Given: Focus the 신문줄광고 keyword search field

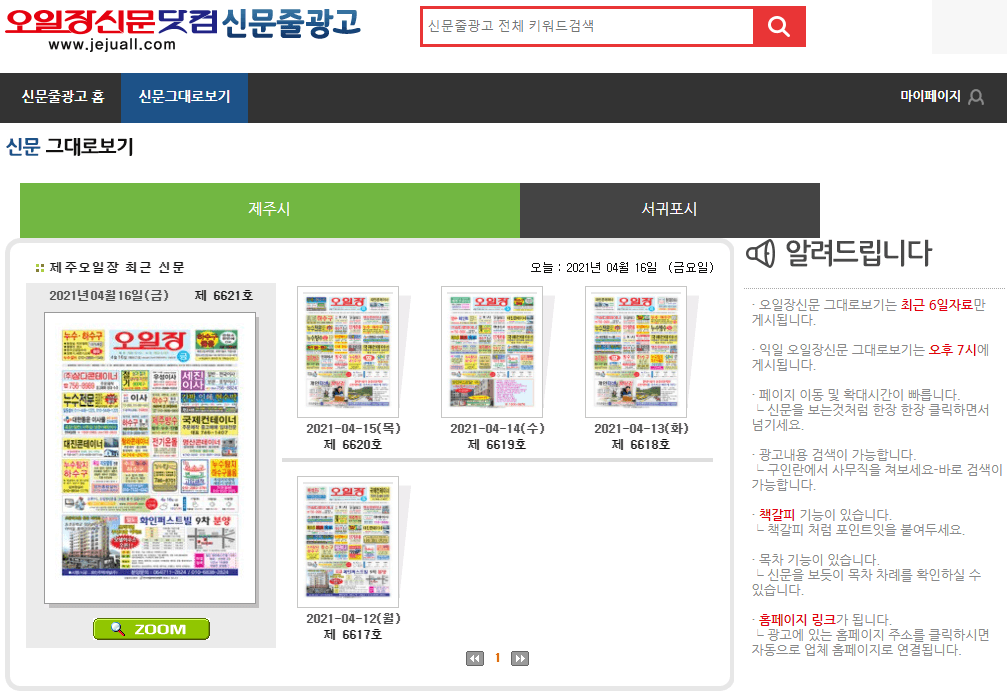Looking at the screenshot, I should point(587,26).
